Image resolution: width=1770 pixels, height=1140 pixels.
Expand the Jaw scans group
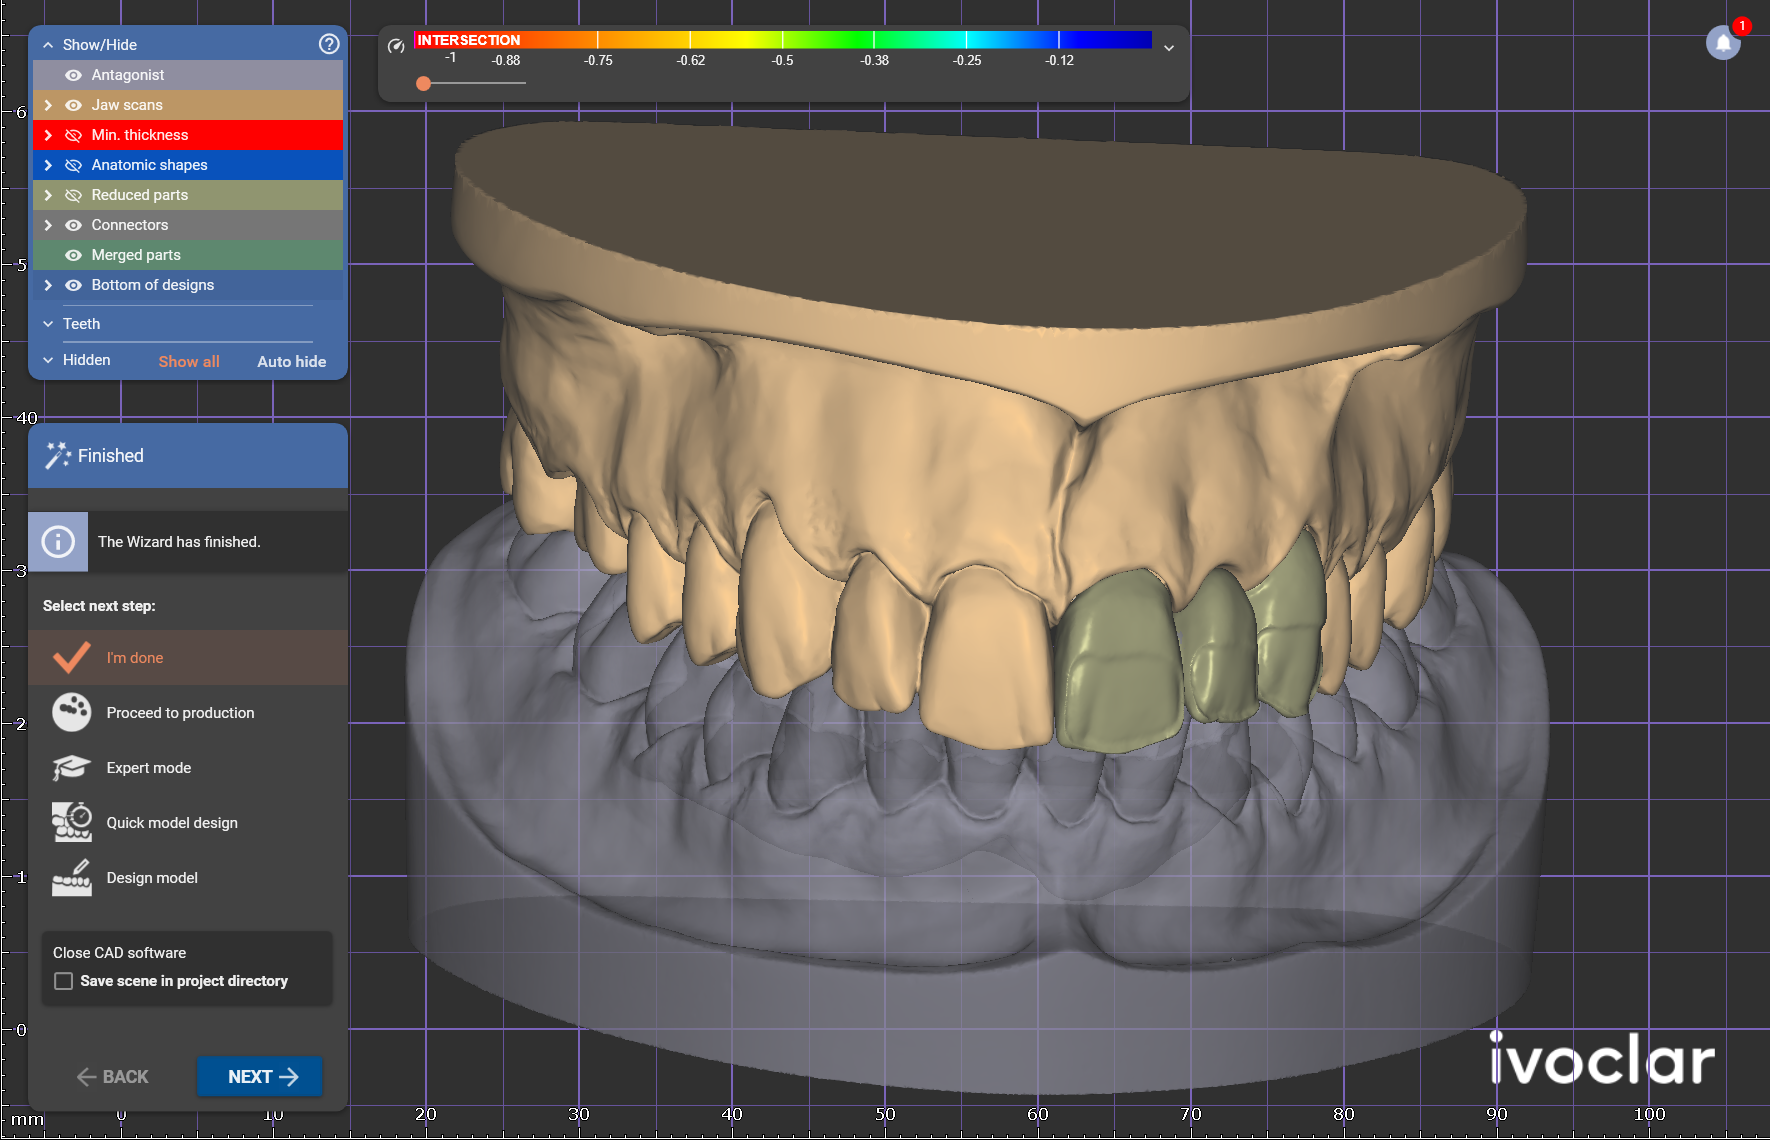tap(48, 105)
